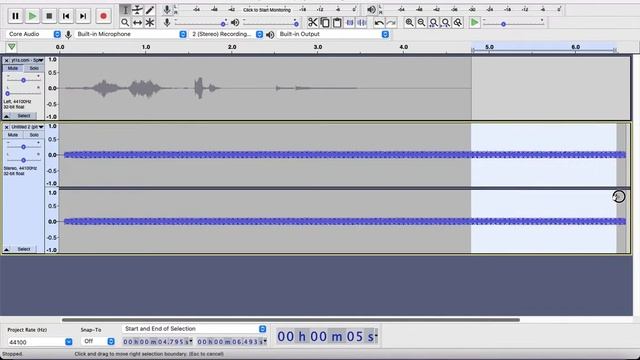Fit whole project to window width
Screen dimensions: 640x360
[446, 22]
